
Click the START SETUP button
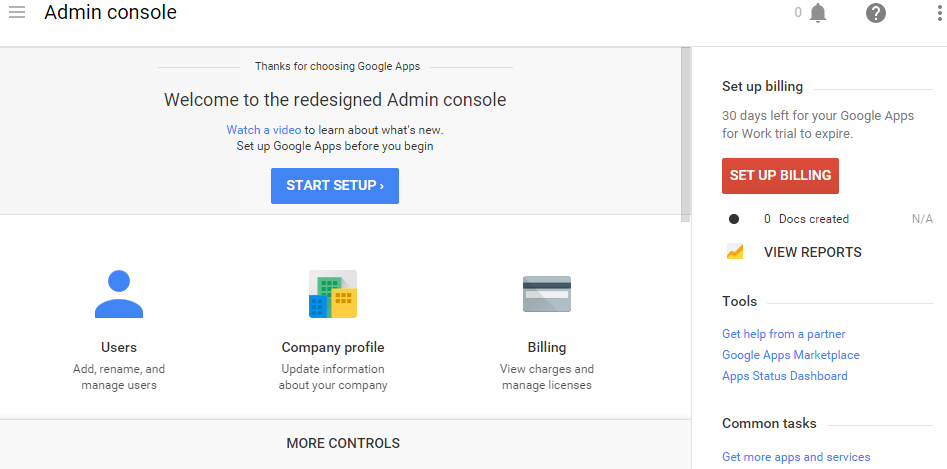tap(335, 186)
